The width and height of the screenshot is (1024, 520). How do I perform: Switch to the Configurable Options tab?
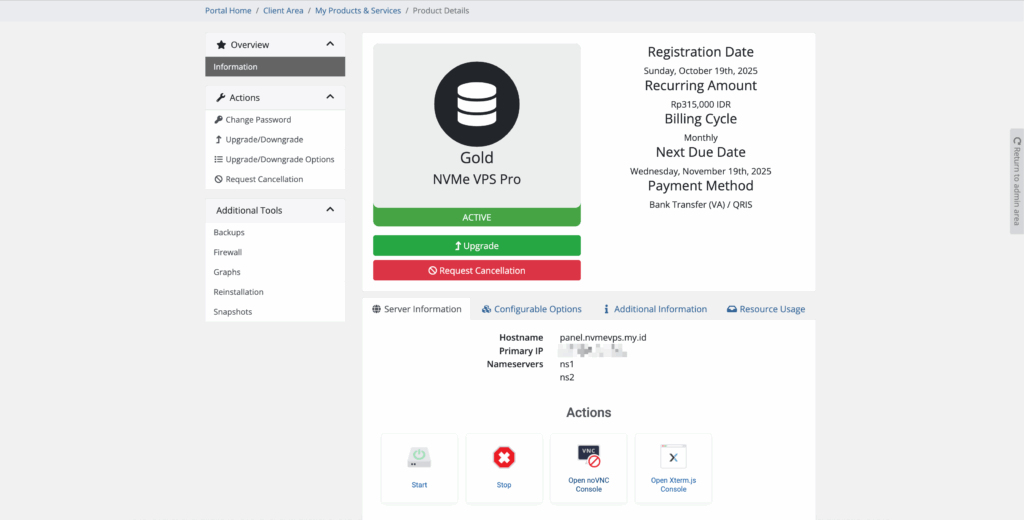point(531,309)
